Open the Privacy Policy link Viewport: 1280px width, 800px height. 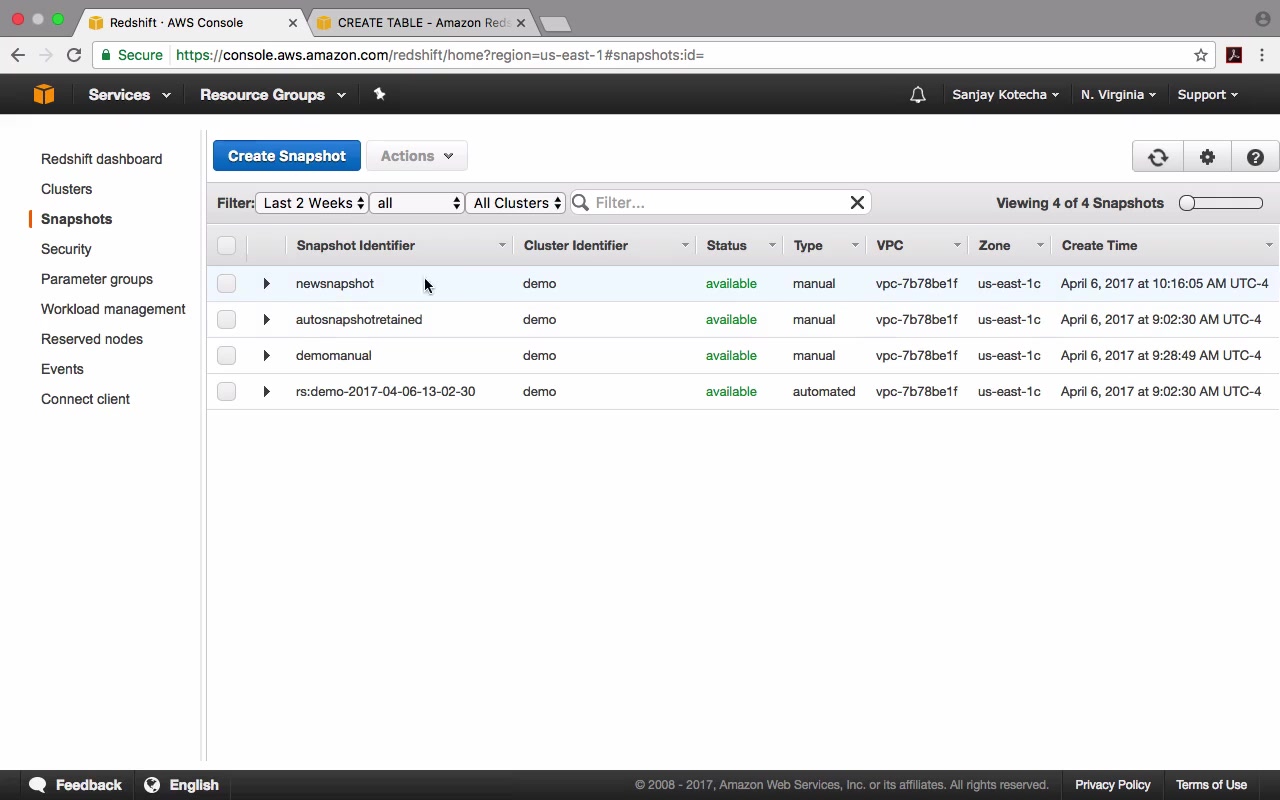click(x=1113, y=785)
